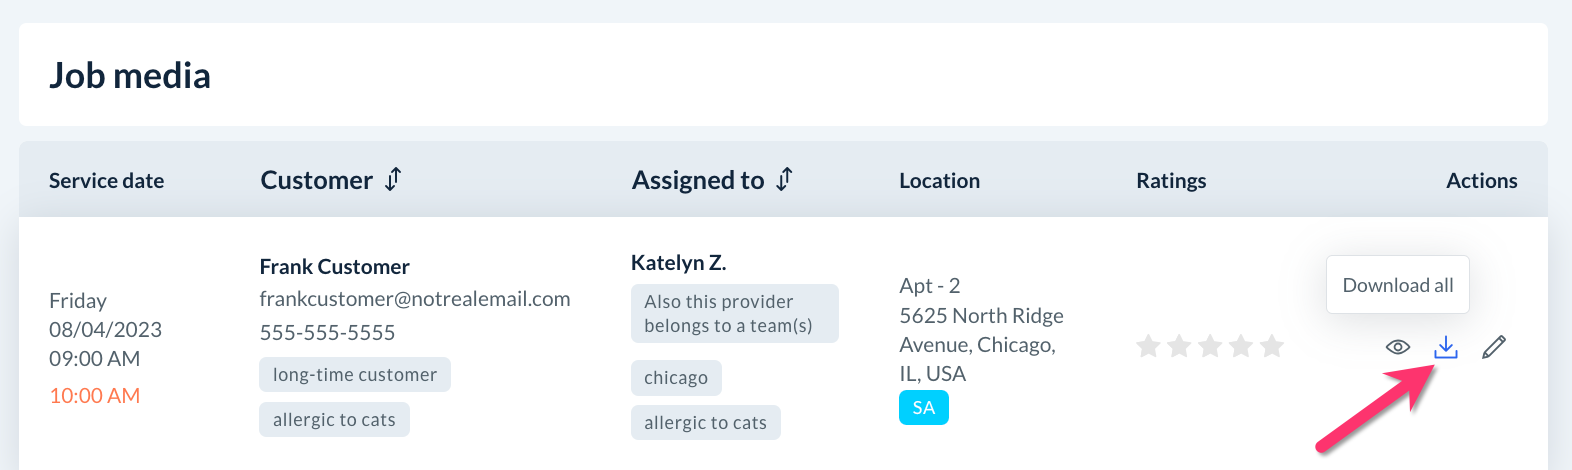Click the eye icon to view media
Viewport: 1572px width, 470px height.
(1398, 347)
